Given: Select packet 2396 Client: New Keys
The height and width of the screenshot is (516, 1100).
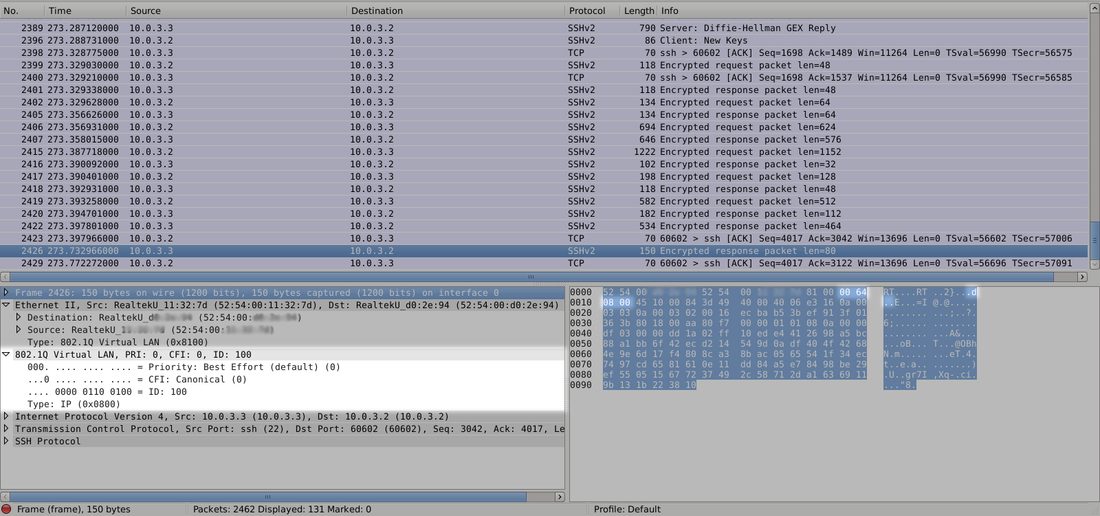Looking at the screenshot, I should pyautogui.click(x=544, y=41).
